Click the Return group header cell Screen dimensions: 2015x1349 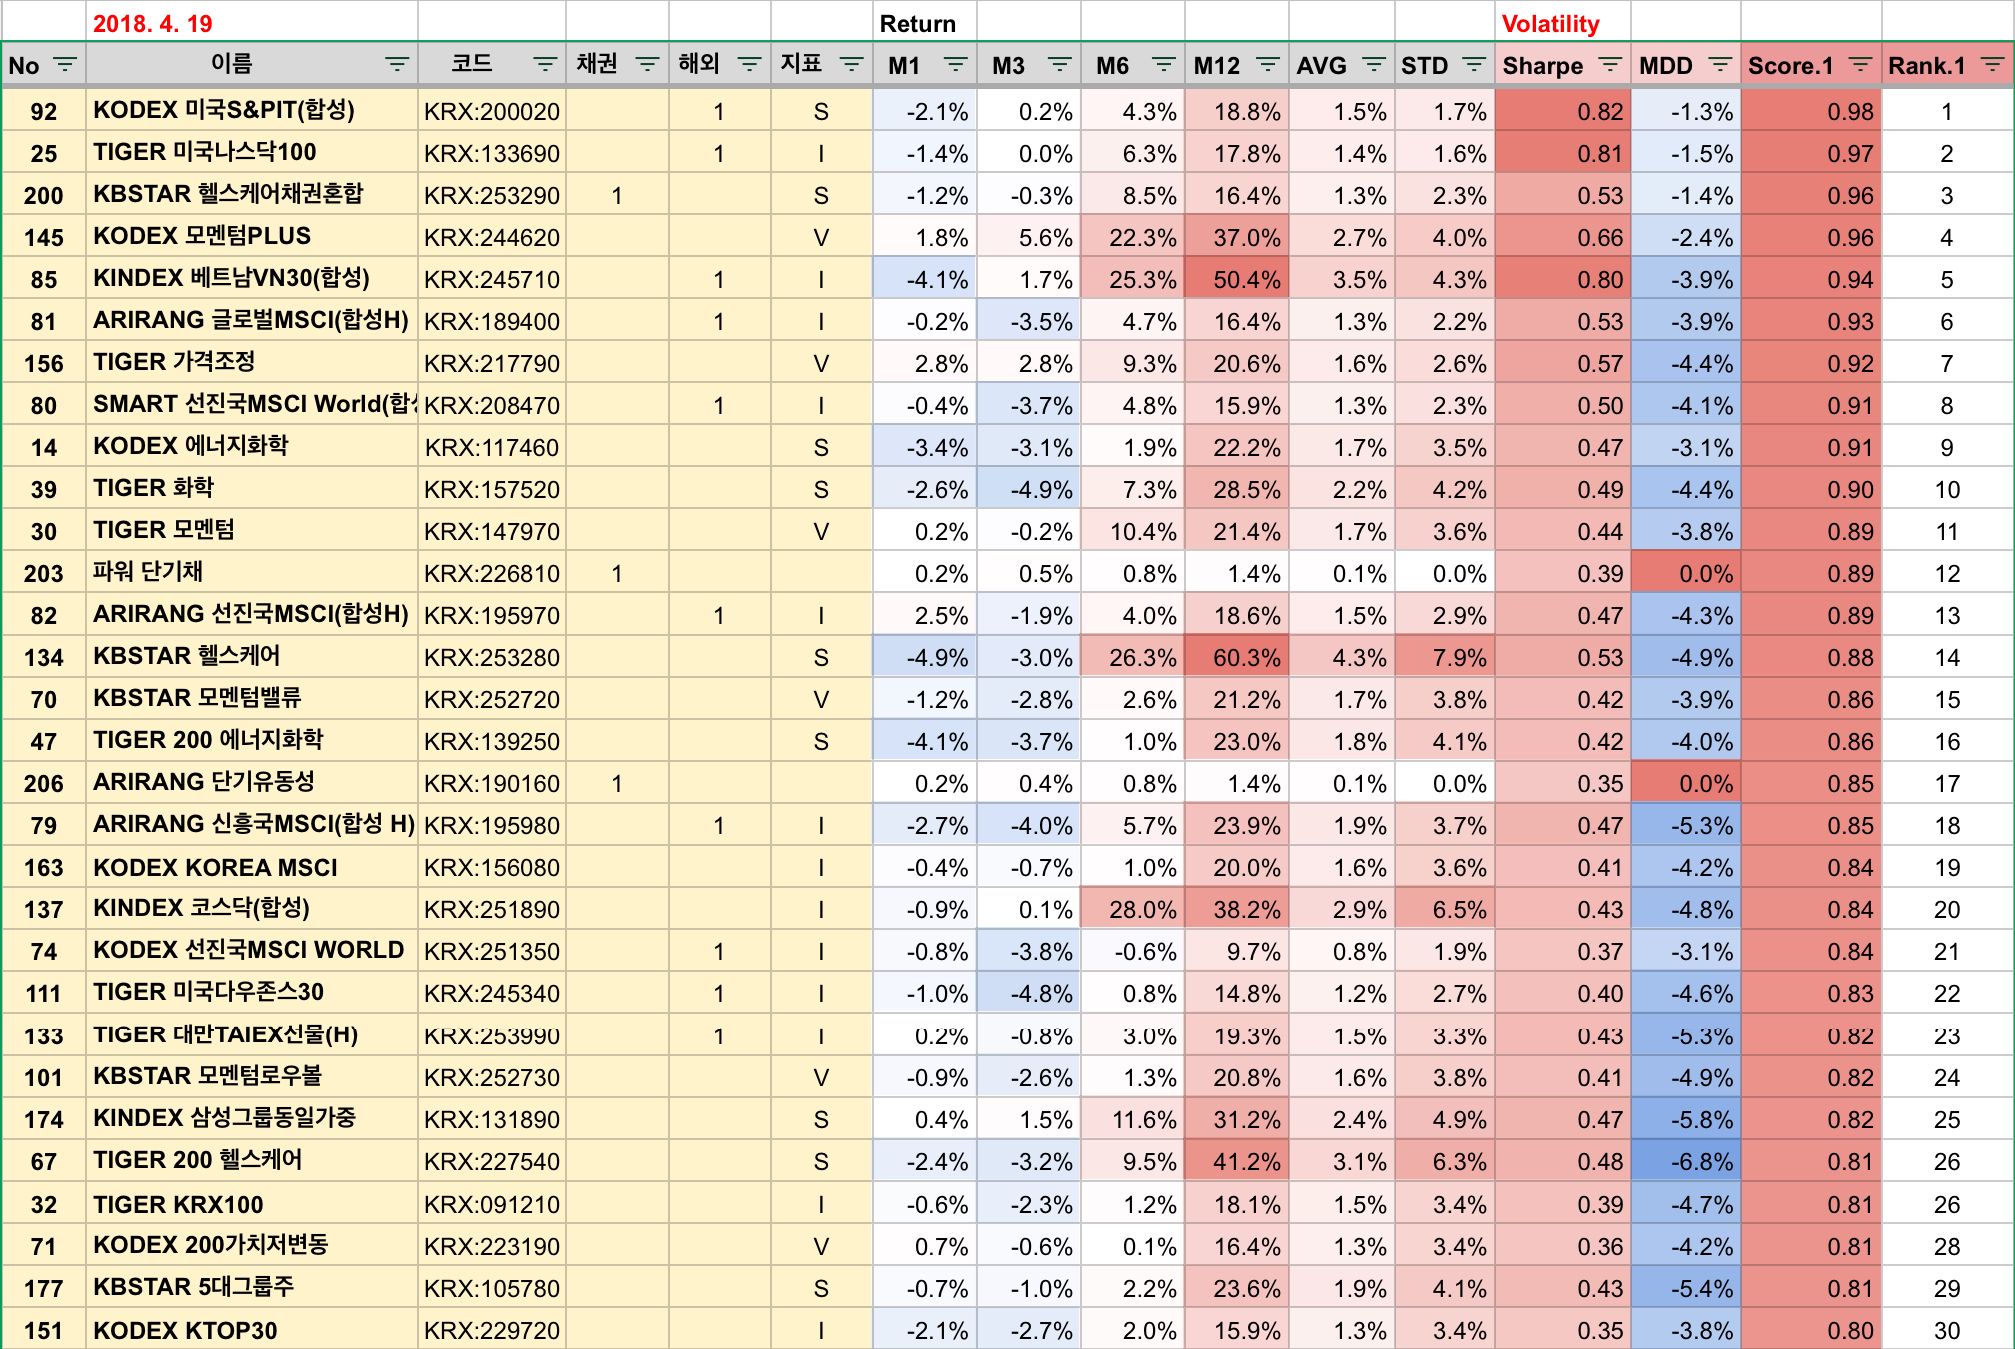pyautogui.click(x=918, y=23)
